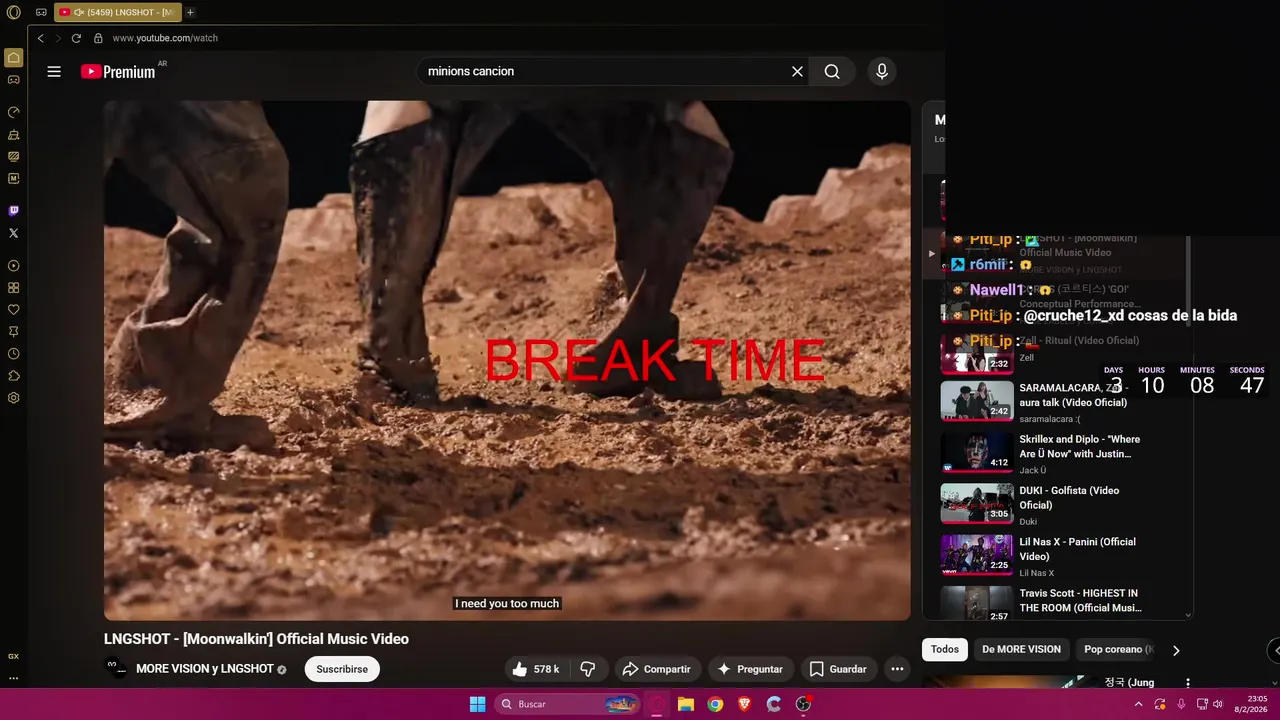This screenshot has height=720, width=1280.
Task: Open the pinboard pin icon in sidebar
Action: coord(14,332)
